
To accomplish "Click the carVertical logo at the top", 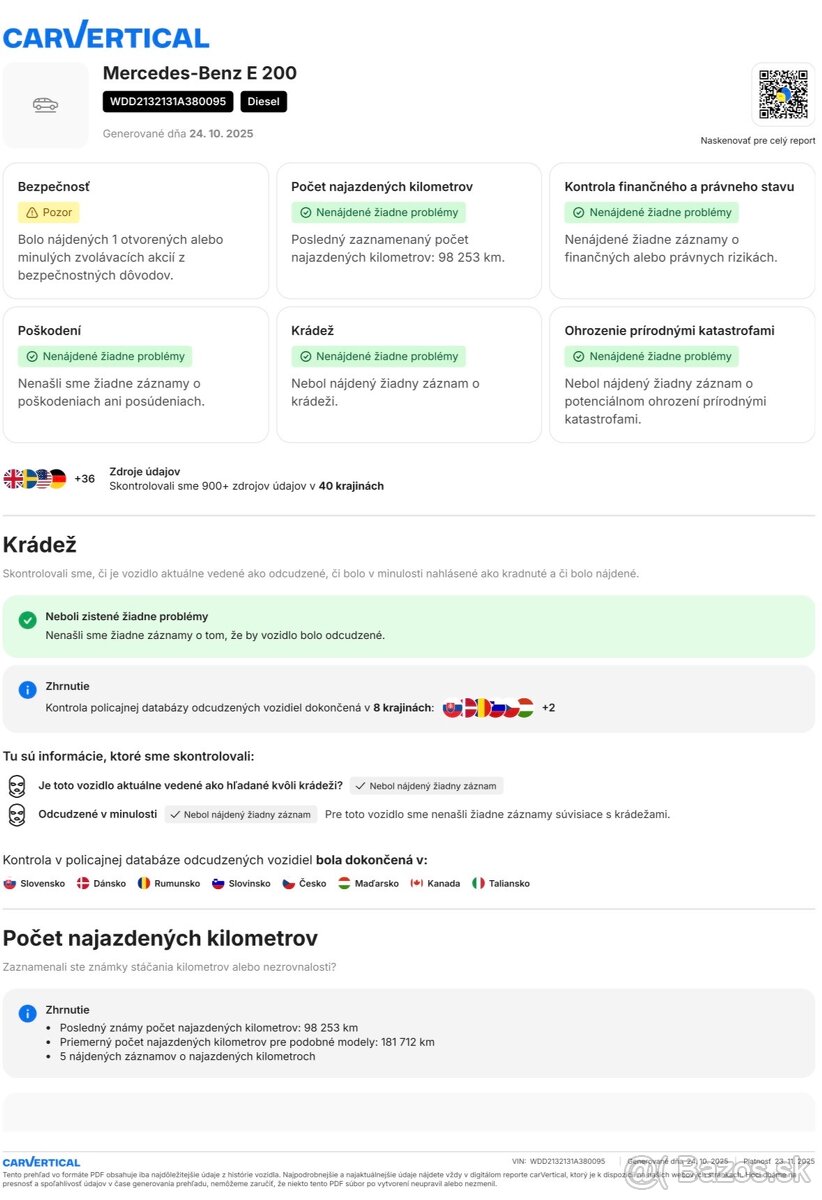I will point(106,36).
